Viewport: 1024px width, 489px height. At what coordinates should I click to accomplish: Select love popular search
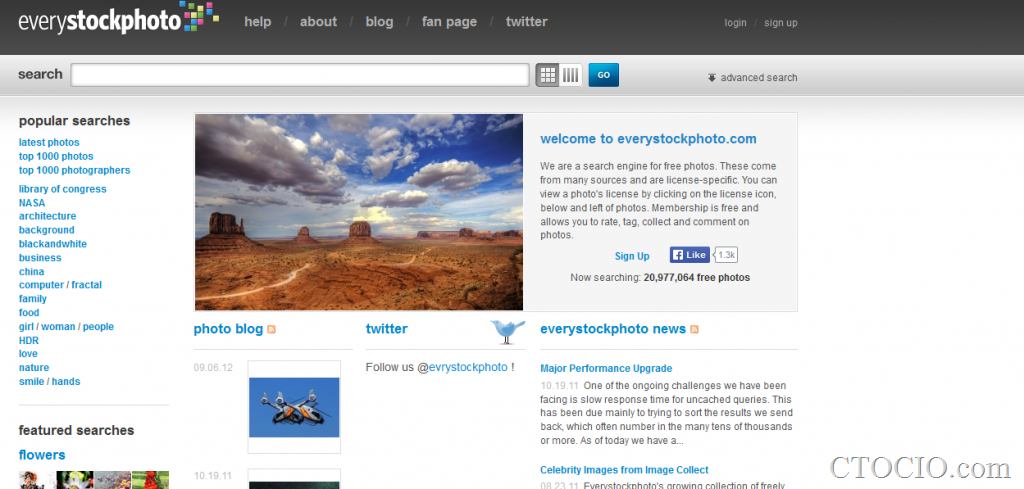click(28, 354)
